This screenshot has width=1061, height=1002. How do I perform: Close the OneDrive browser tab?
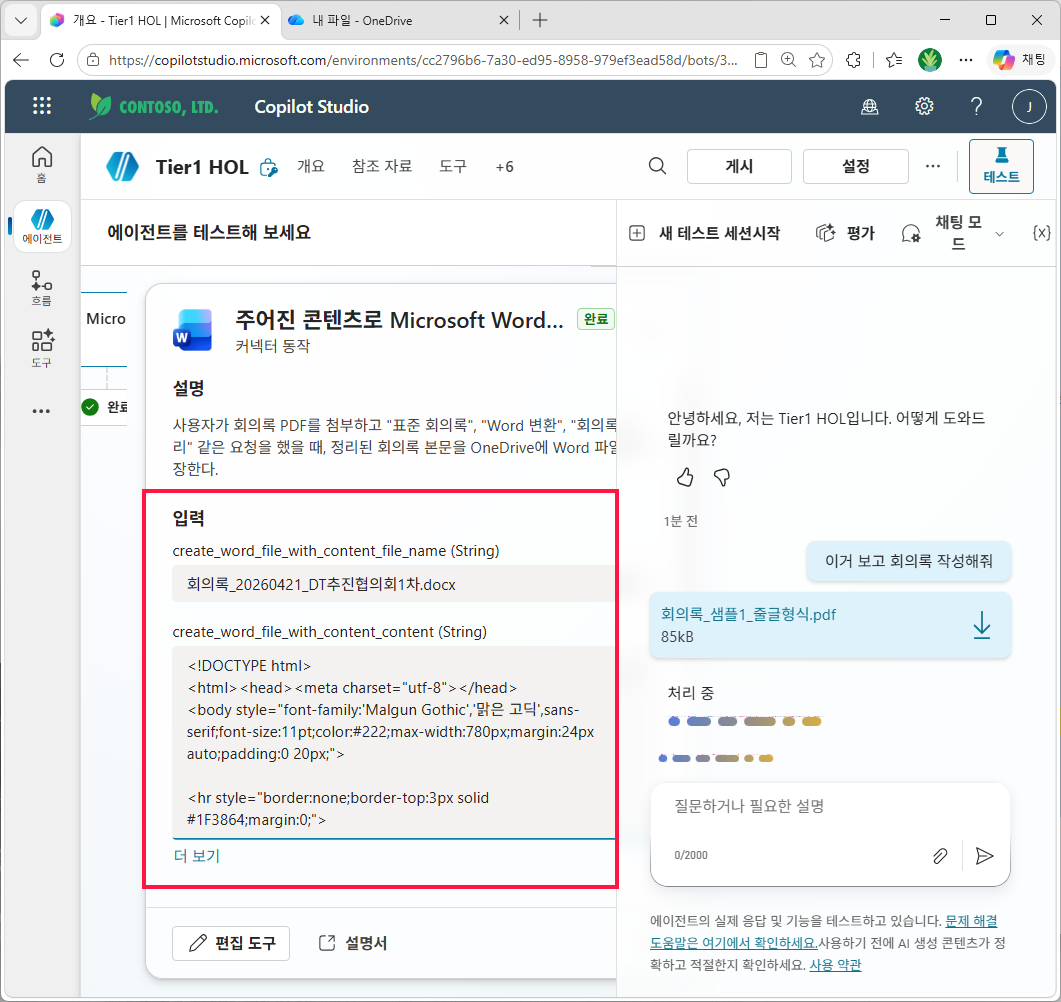(x=503, y=21)
